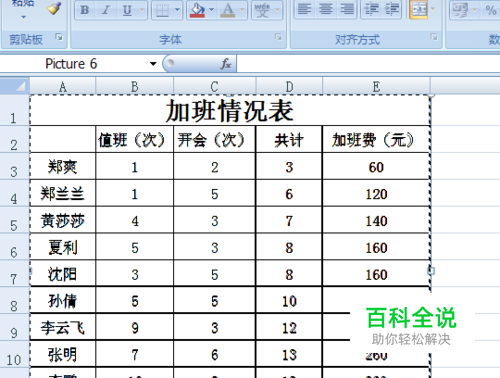Click the insert function fx button
This screenshot has width=500, height=378.
(x=226, y=64)
